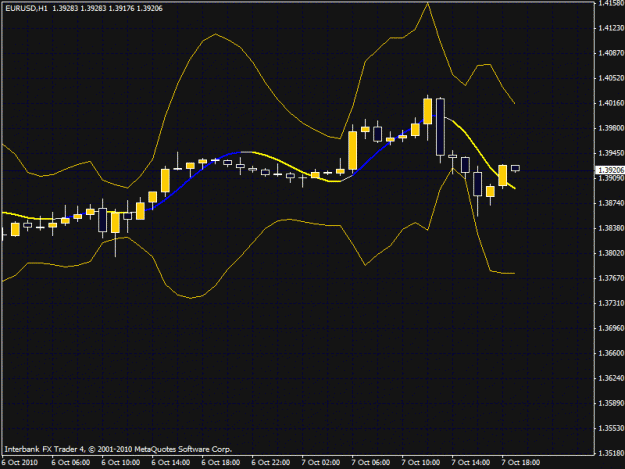The width and height of the screenshot is (625, 469).
Task: Click price axis label 1.40160
Action: coord(611,103)
